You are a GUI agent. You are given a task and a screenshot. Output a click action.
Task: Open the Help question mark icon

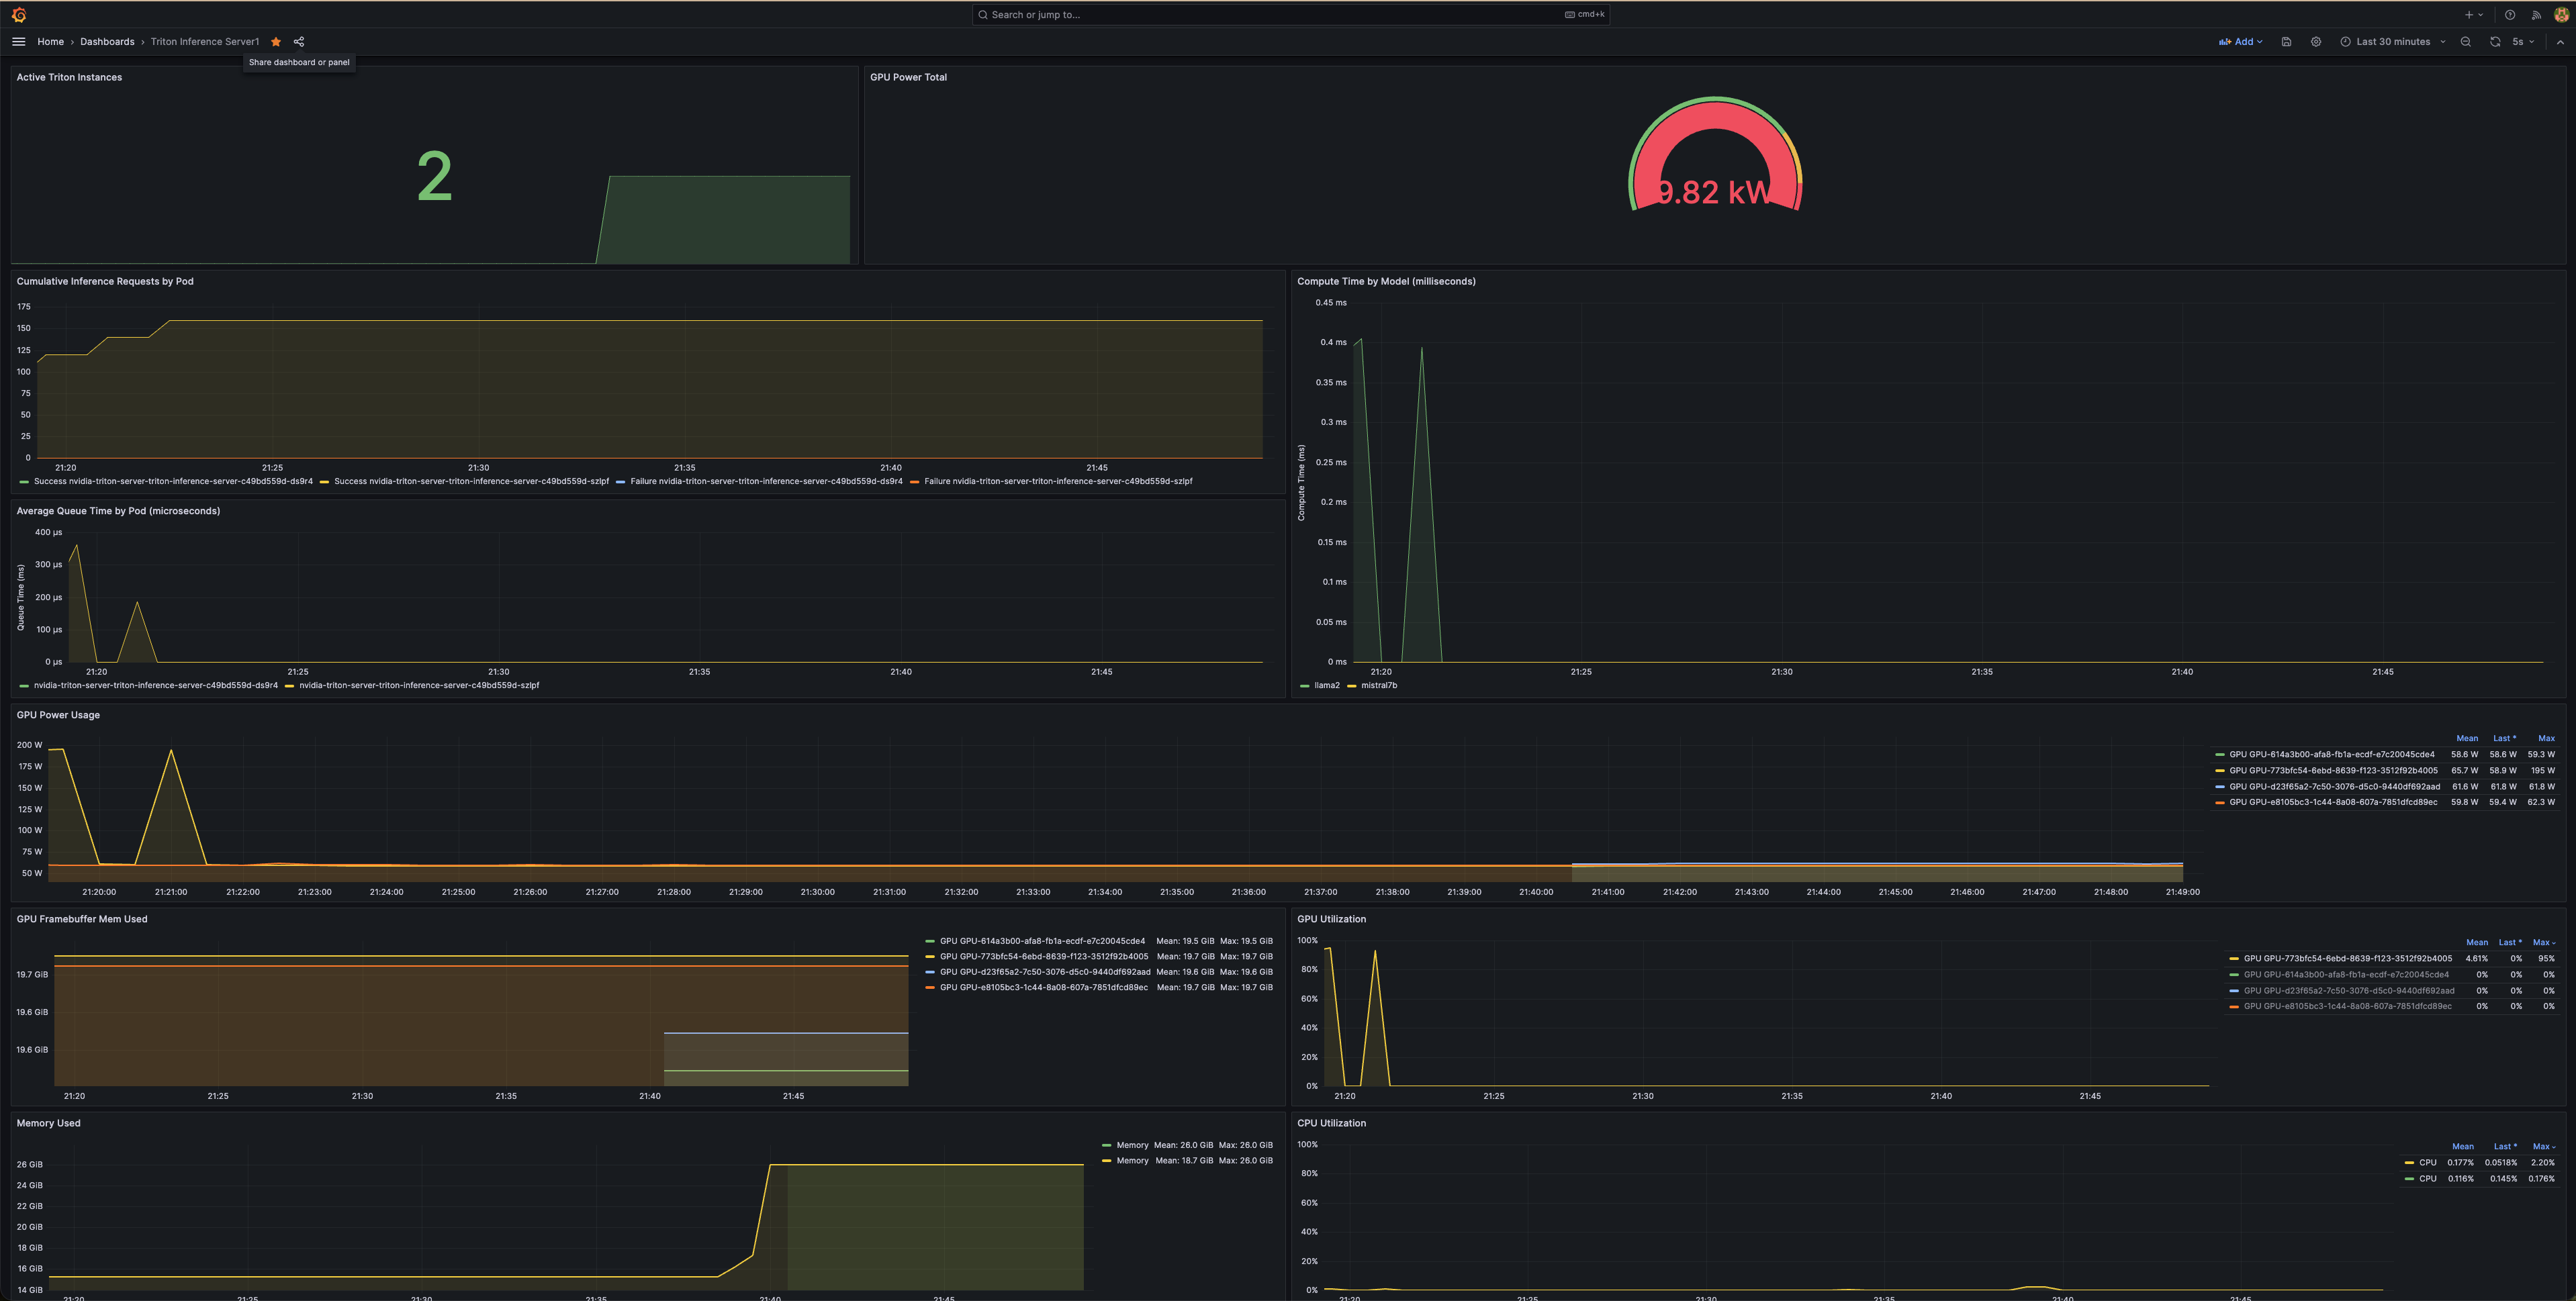click(x=2510, y=15)
